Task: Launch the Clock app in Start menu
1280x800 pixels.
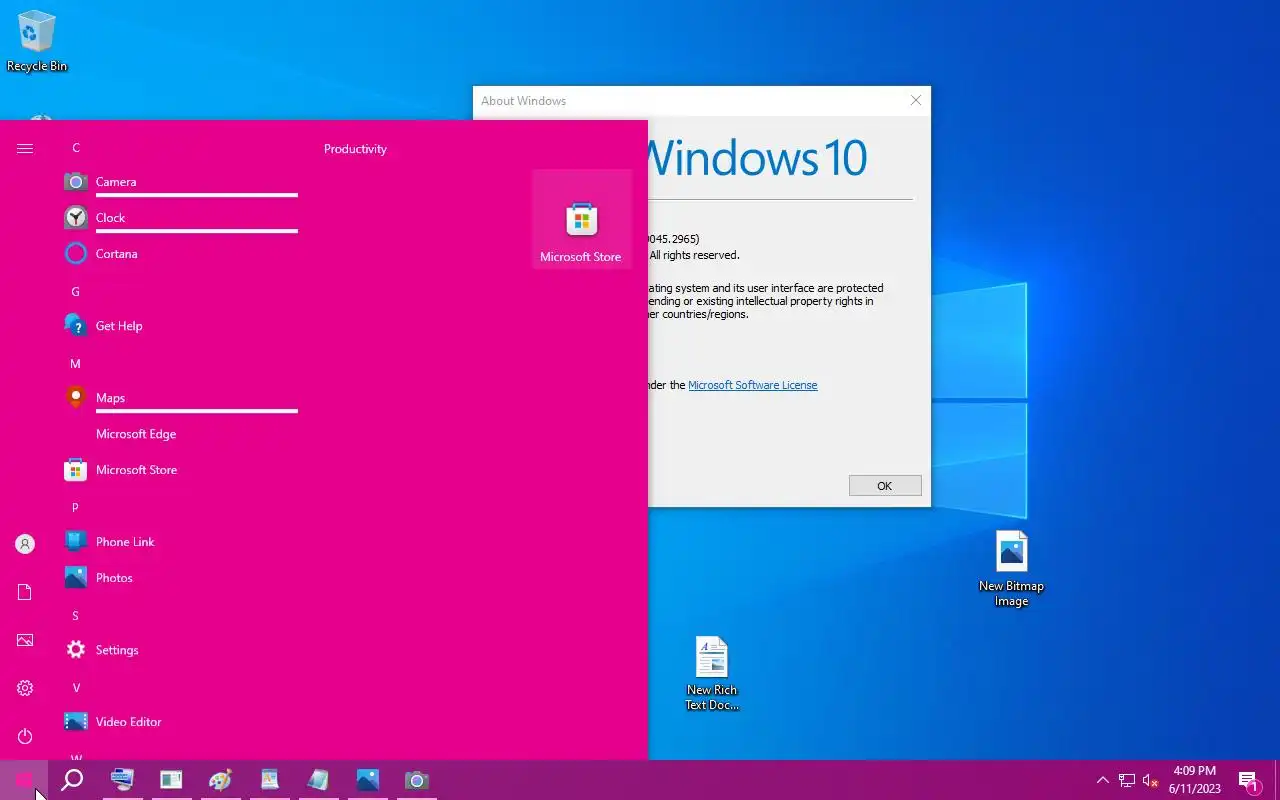Action: [180, 218]
